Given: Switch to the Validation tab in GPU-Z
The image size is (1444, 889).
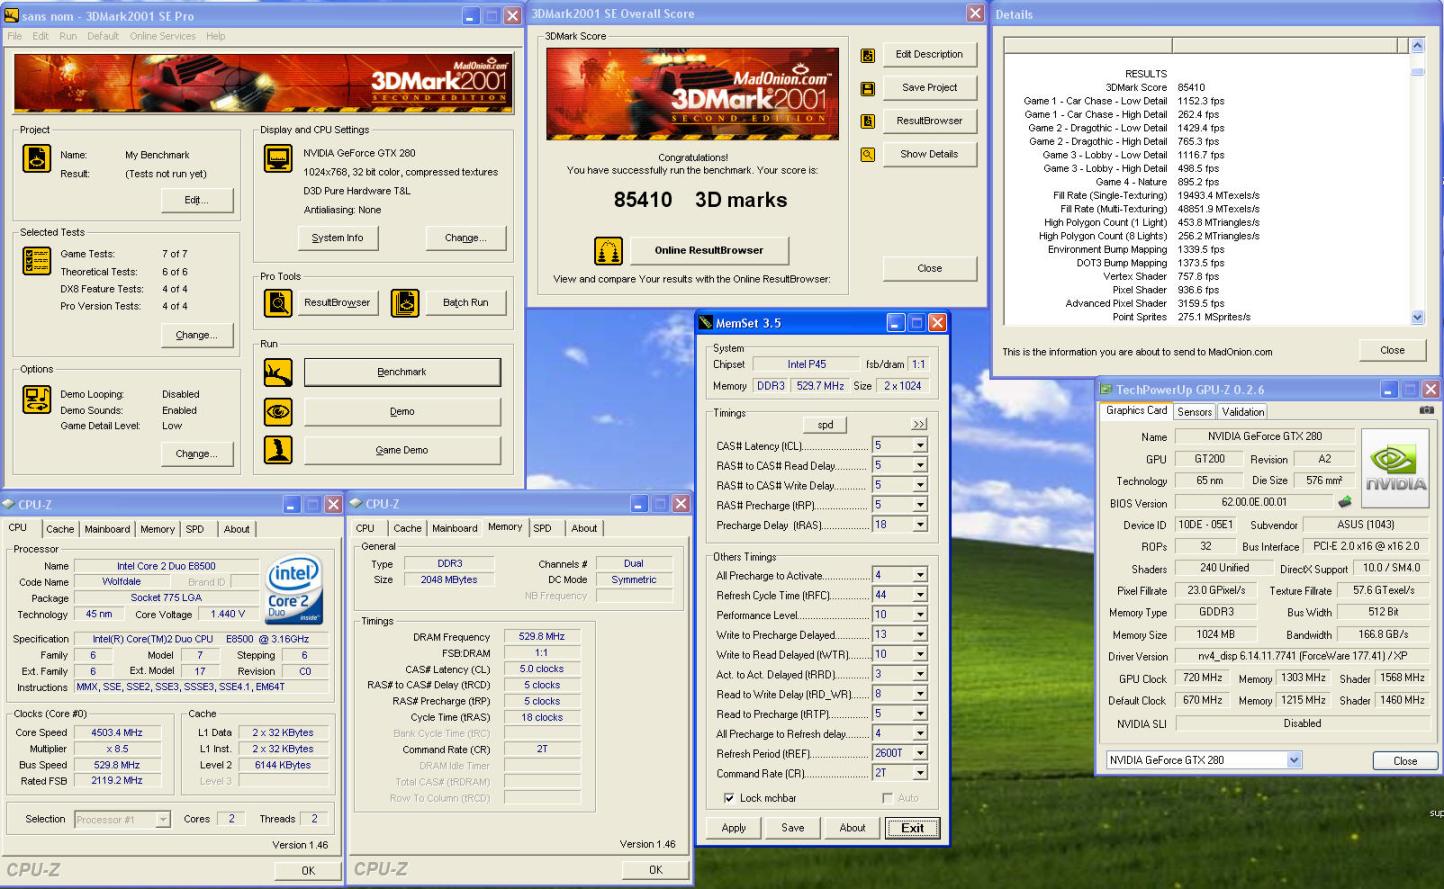Looking at the screenshot, I should [x=1242, y=412].
